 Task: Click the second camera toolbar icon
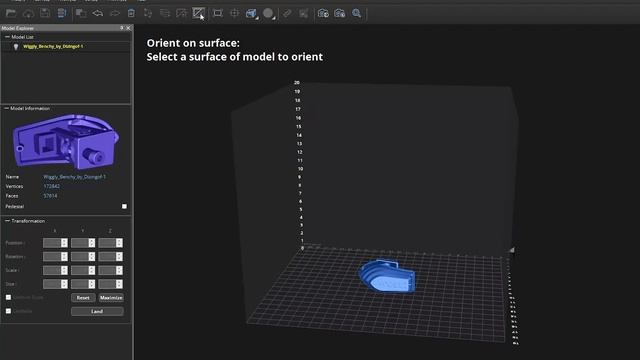click(x=340, y=13)
